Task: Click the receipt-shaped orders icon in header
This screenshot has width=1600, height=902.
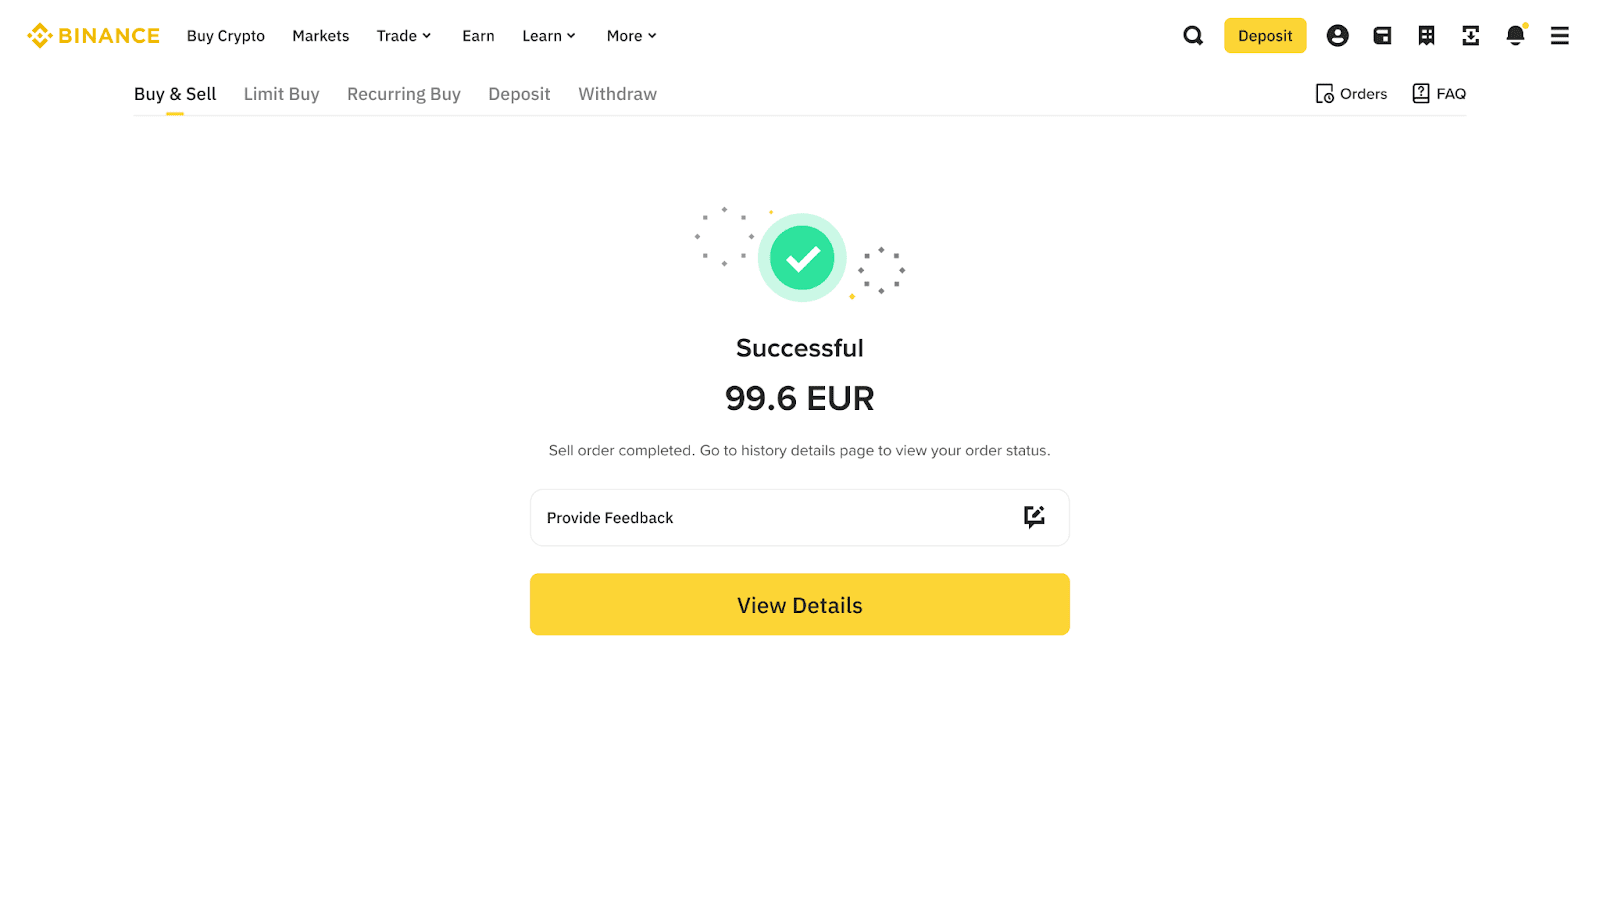Action: 1426,36
